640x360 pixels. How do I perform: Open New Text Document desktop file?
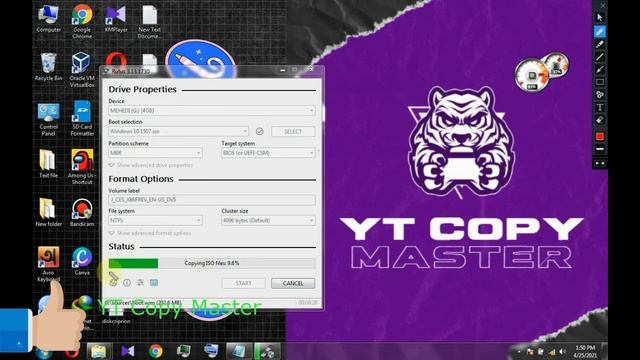click(149, 22)
